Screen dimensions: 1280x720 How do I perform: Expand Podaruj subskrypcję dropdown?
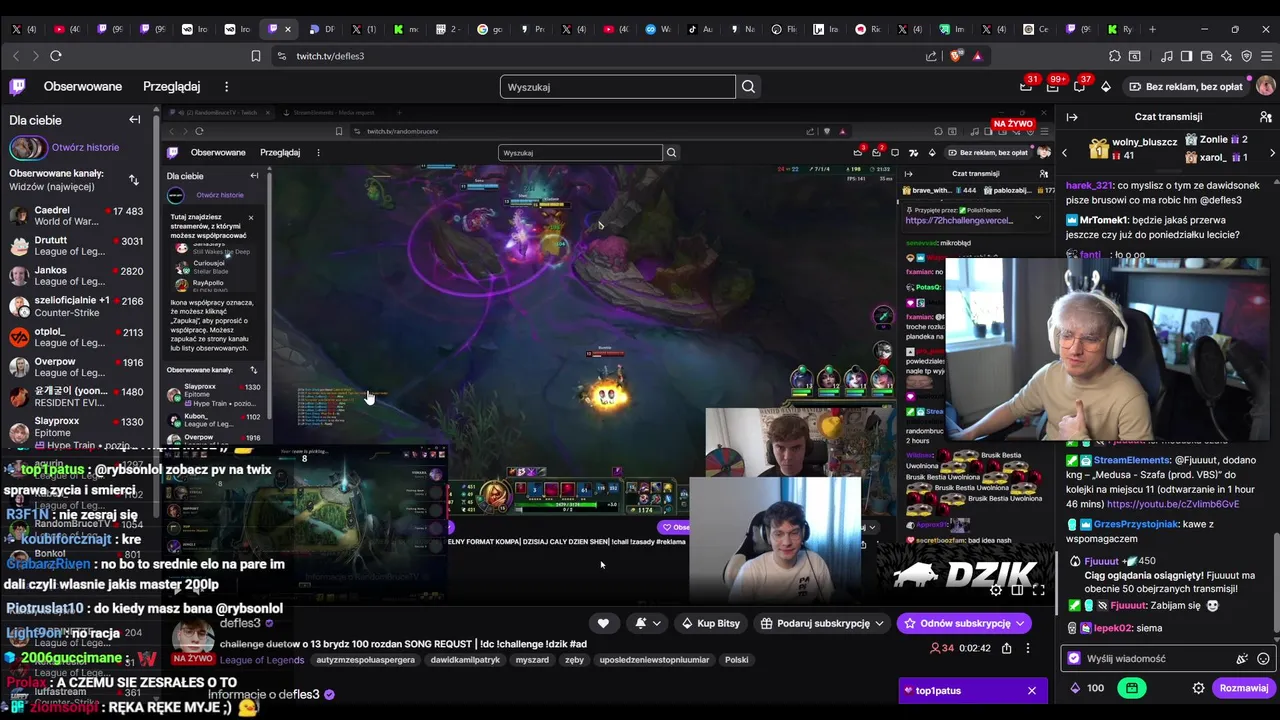coord(879,623)
